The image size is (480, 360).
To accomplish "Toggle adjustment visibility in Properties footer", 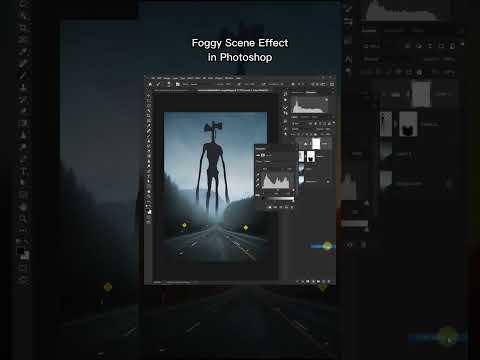I will (x=286, y=207).
